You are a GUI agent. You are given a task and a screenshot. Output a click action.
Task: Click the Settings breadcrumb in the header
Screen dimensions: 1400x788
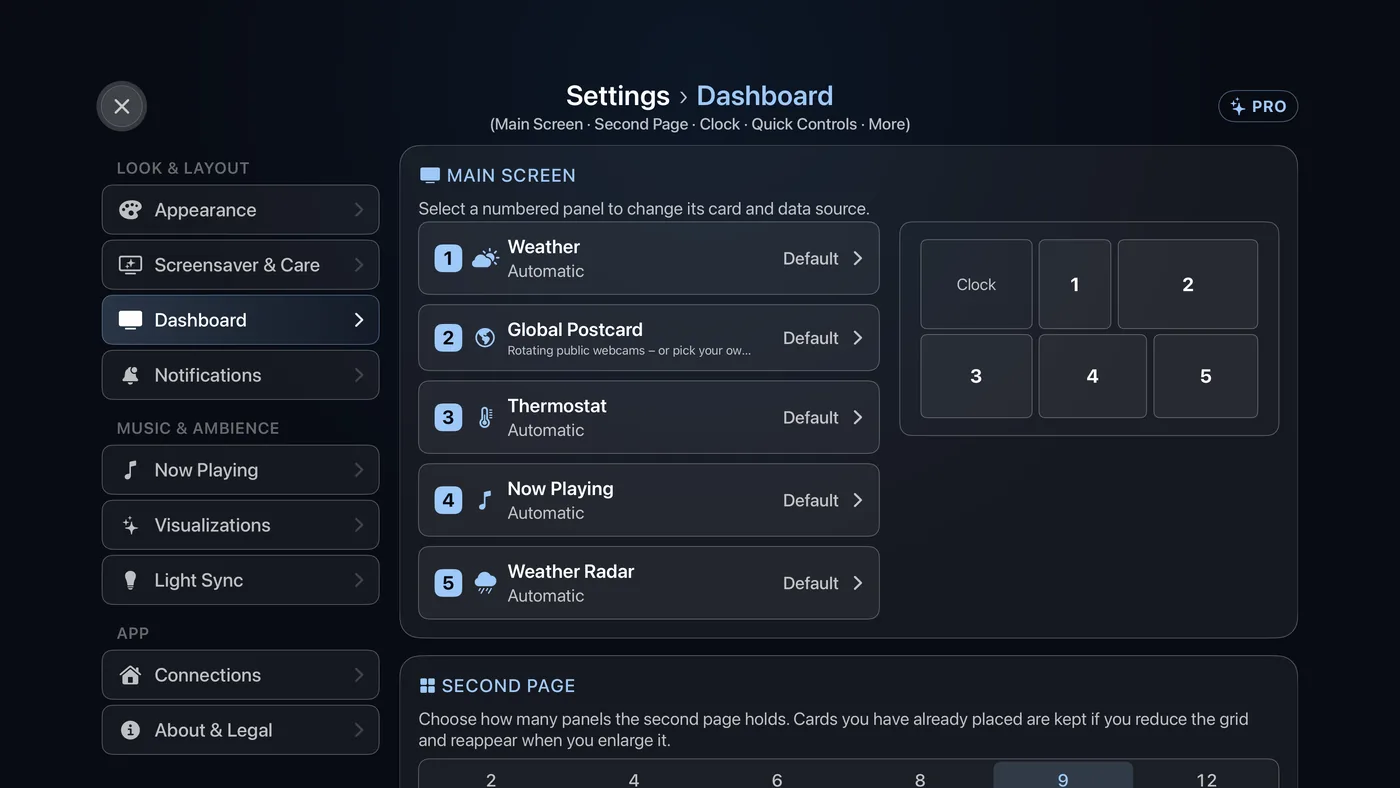[x=618, y=96]
